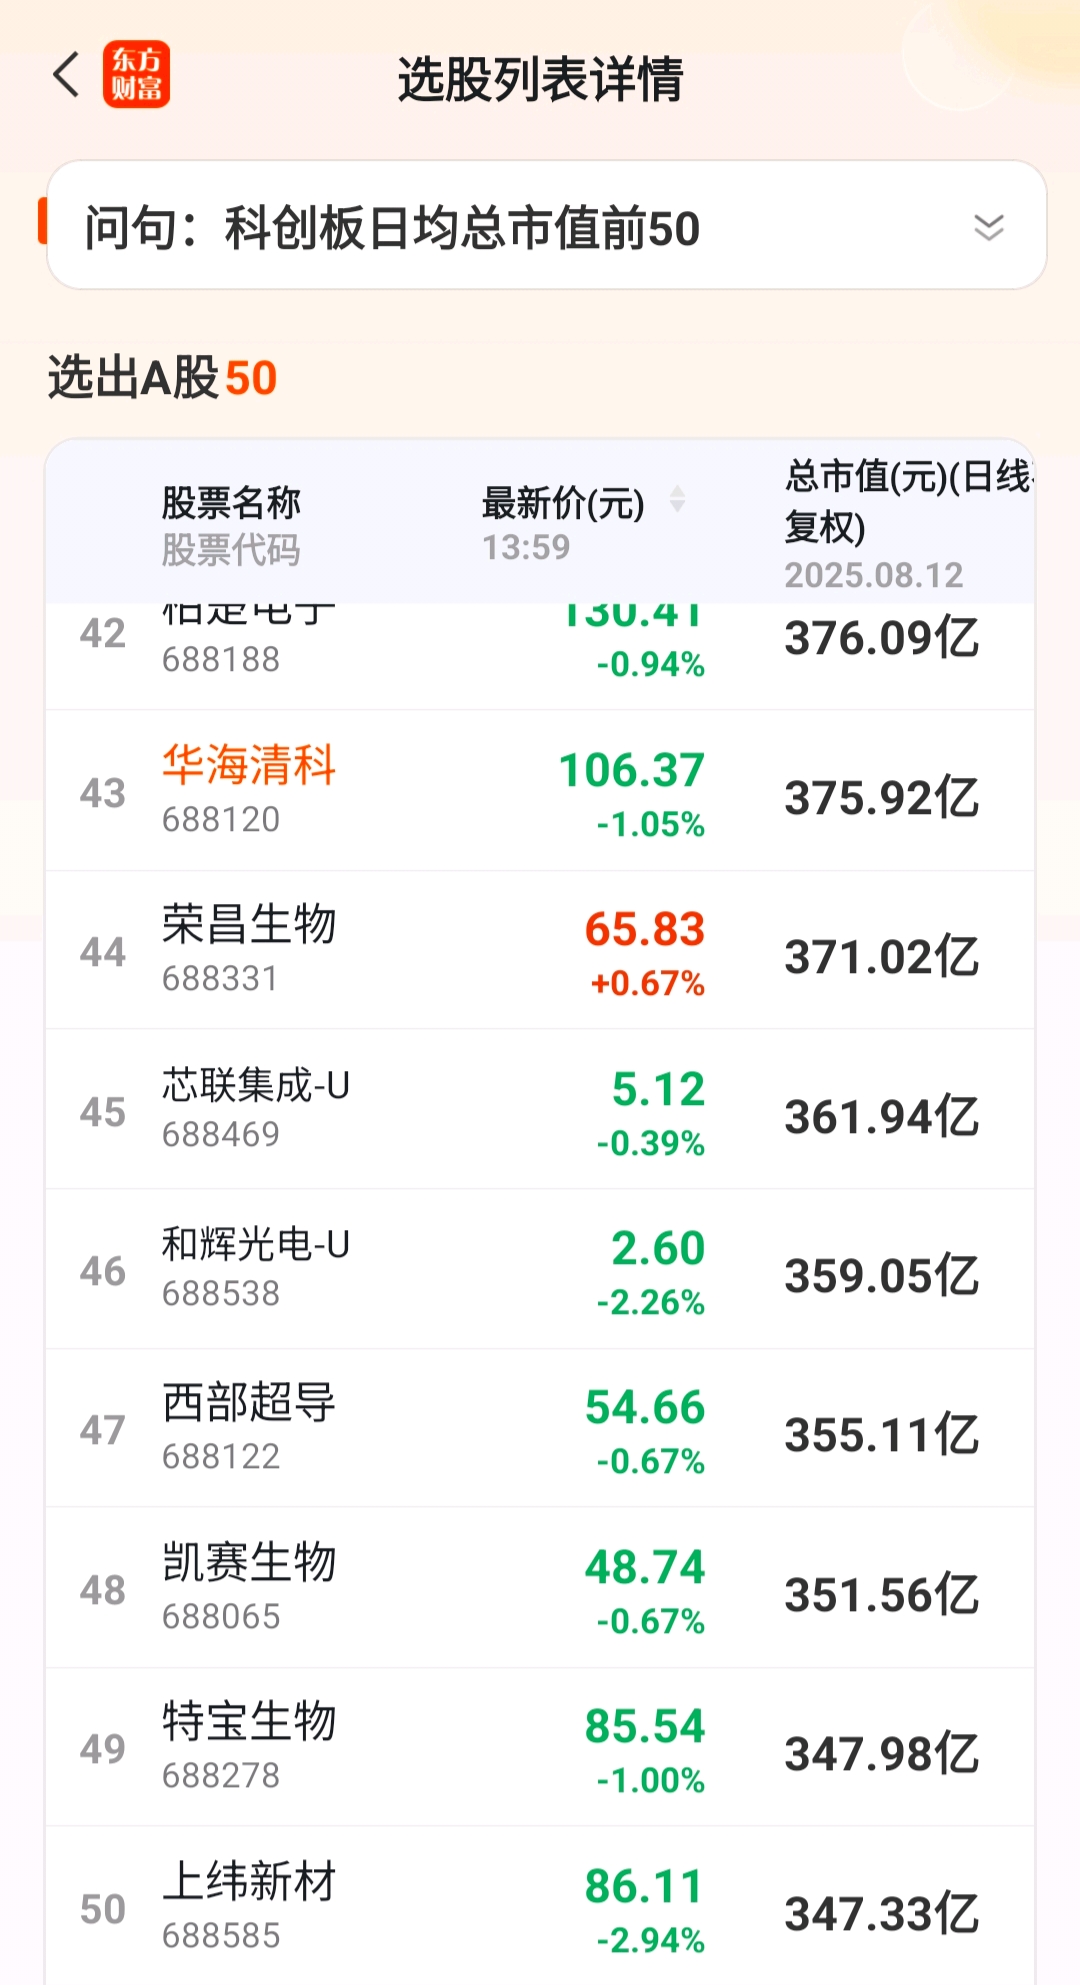This screenshot has width=1080, height=1985.
Task: Open 上纬新材 stock entry
Action: point(540,1906)
